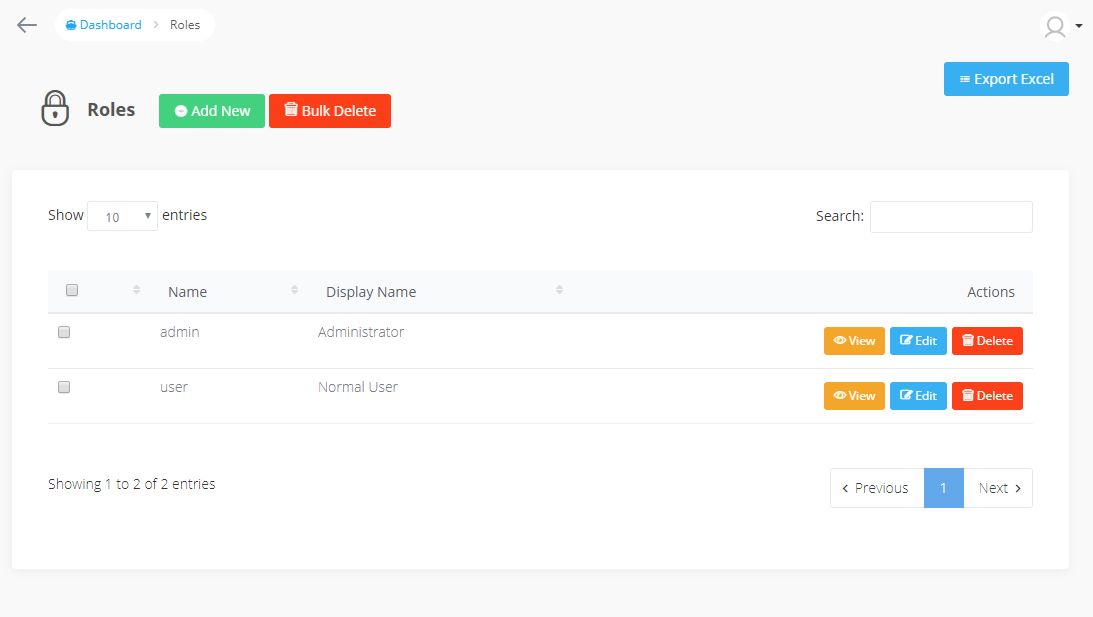This screenshot has height=617, width=1093.
Task: Toggle the select-all header checkbox
Action: [x=72, y=290]
